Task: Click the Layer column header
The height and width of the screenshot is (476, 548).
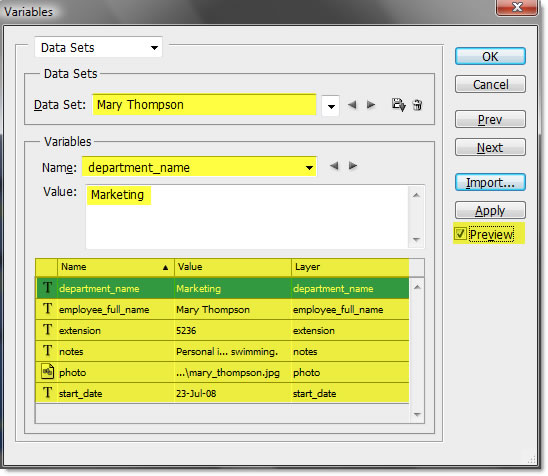Action: [350, 267]
